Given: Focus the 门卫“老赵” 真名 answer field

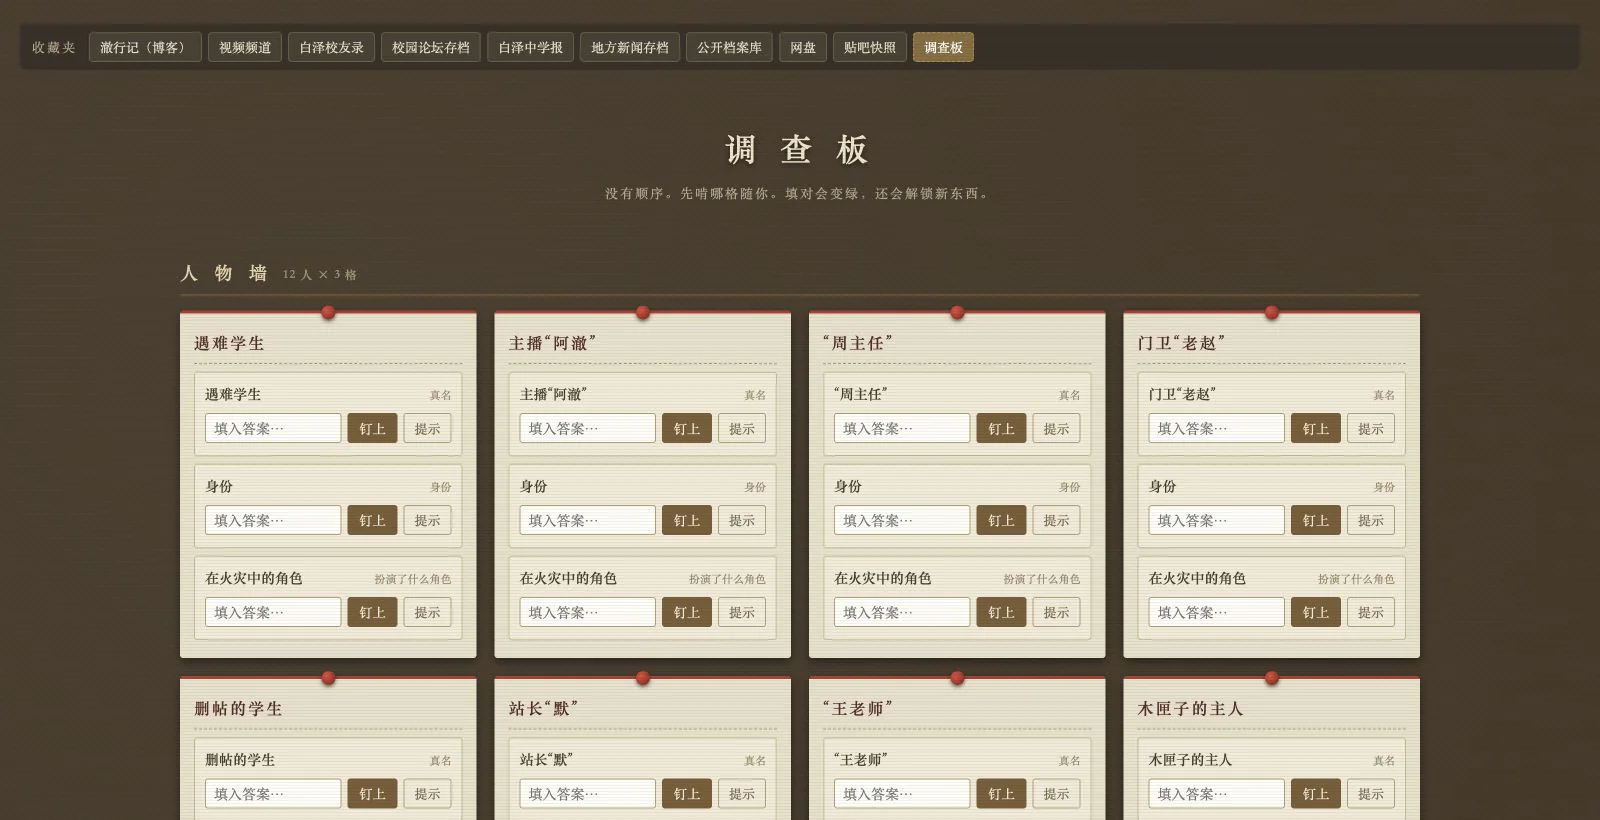Looking at the screenshot, I should (x=1216, y=428).
